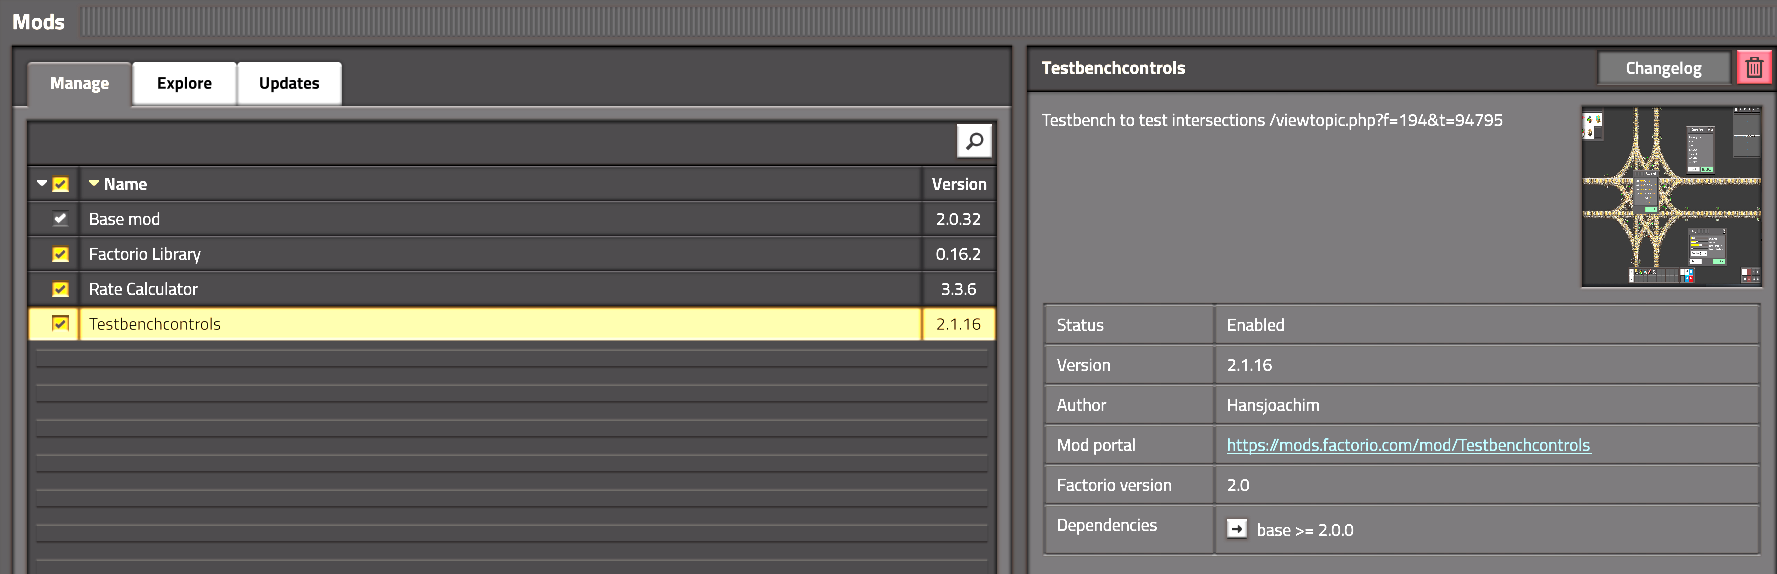Open the Updates tab
Screen dimensions: 1777x574
tap(289, 84)
